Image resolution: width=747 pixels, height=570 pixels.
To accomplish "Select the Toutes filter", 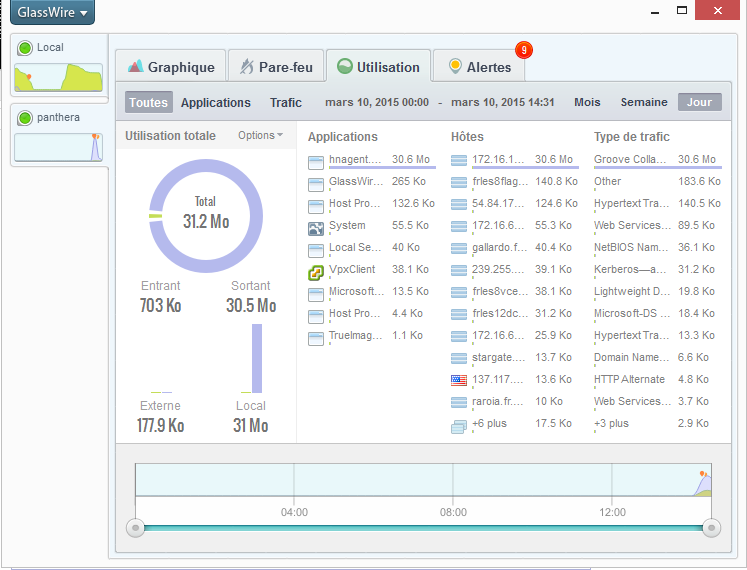I will pyautogui.click(x=149, y=102).
